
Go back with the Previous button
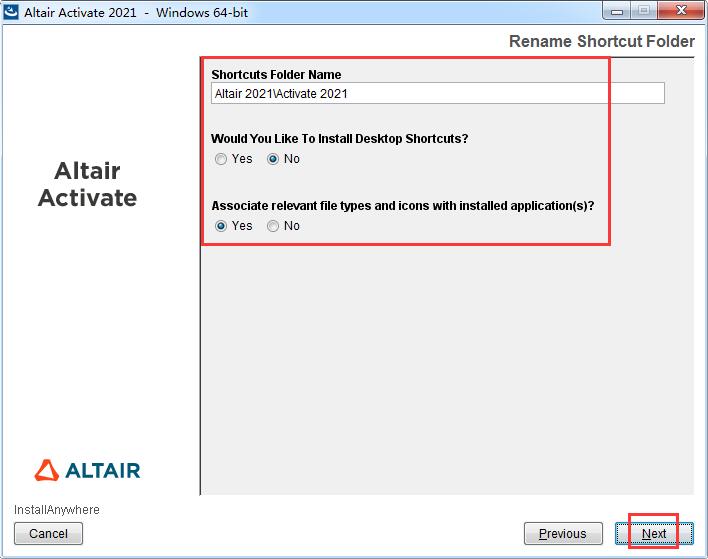pyautogui.click(x=563, y=534)
